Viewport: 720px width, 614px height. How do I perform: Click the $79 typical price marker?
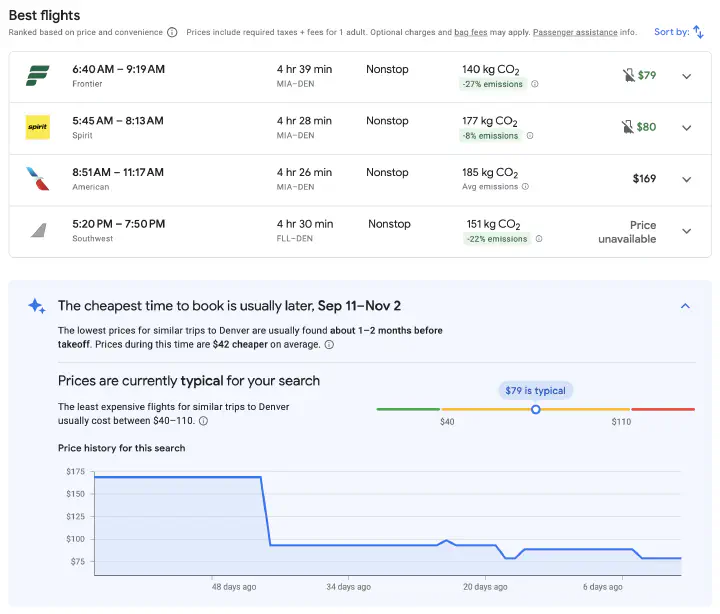coord(536,409)
